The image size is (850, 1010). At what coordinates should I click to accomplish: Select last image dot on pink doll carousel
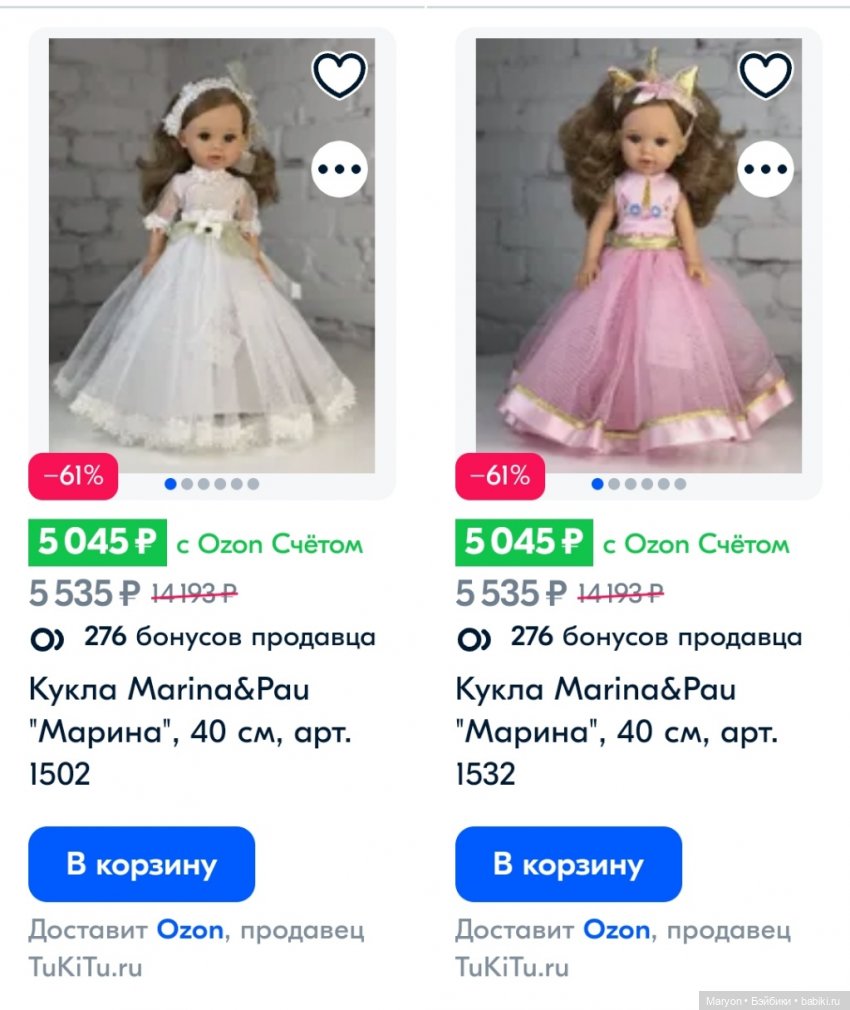pyautogui.click(x=680, y=484)
